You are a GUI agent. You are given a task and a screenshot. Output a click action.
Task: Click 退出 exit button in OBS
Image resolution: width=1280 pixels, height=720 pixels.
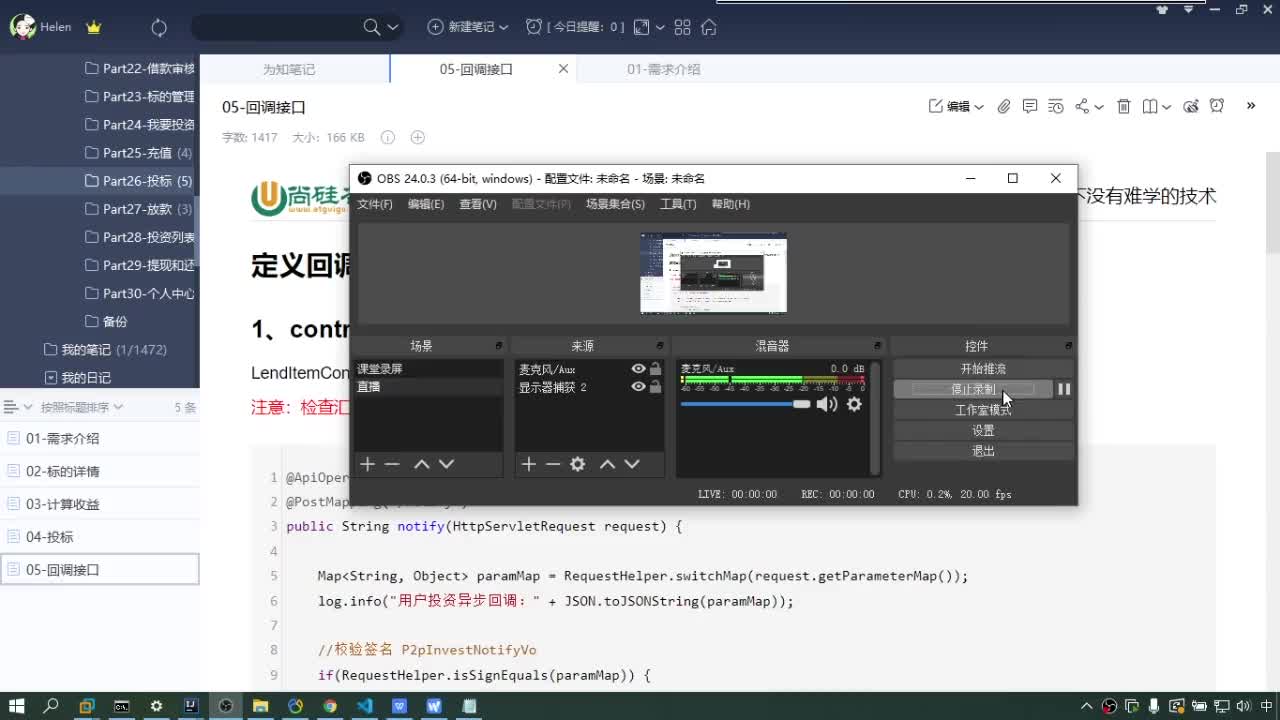(x=983, y=451)
